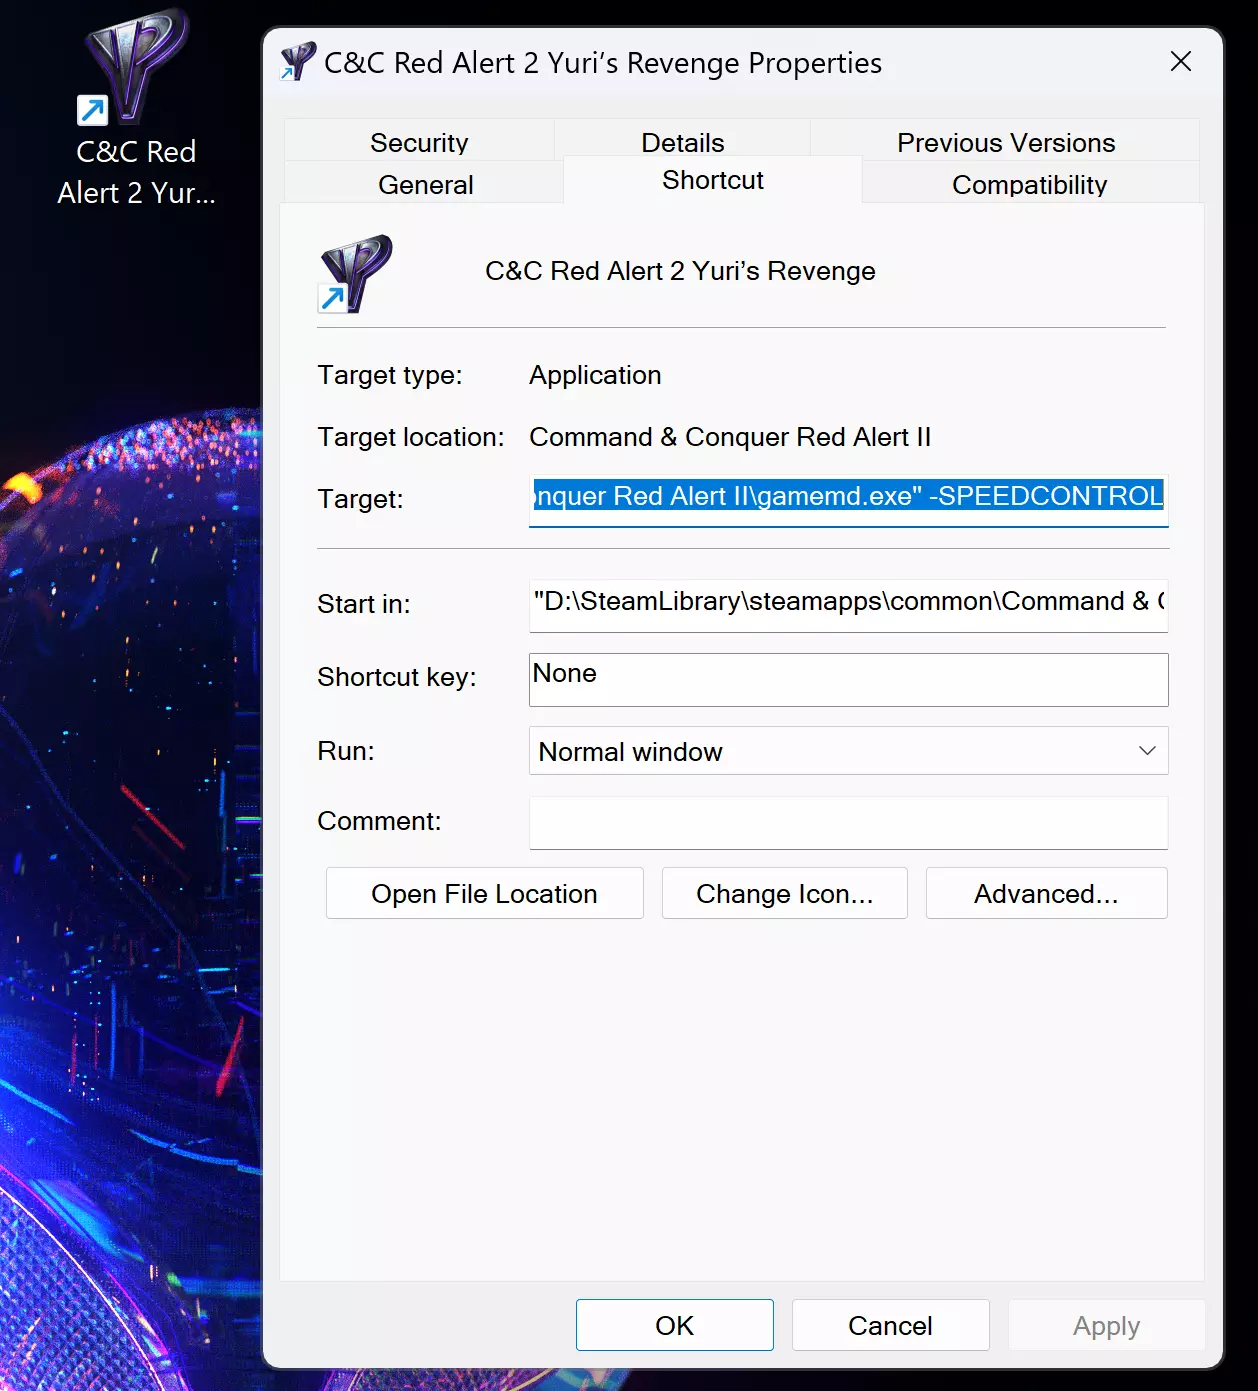Switch to the Security tab

pos(419,142)
